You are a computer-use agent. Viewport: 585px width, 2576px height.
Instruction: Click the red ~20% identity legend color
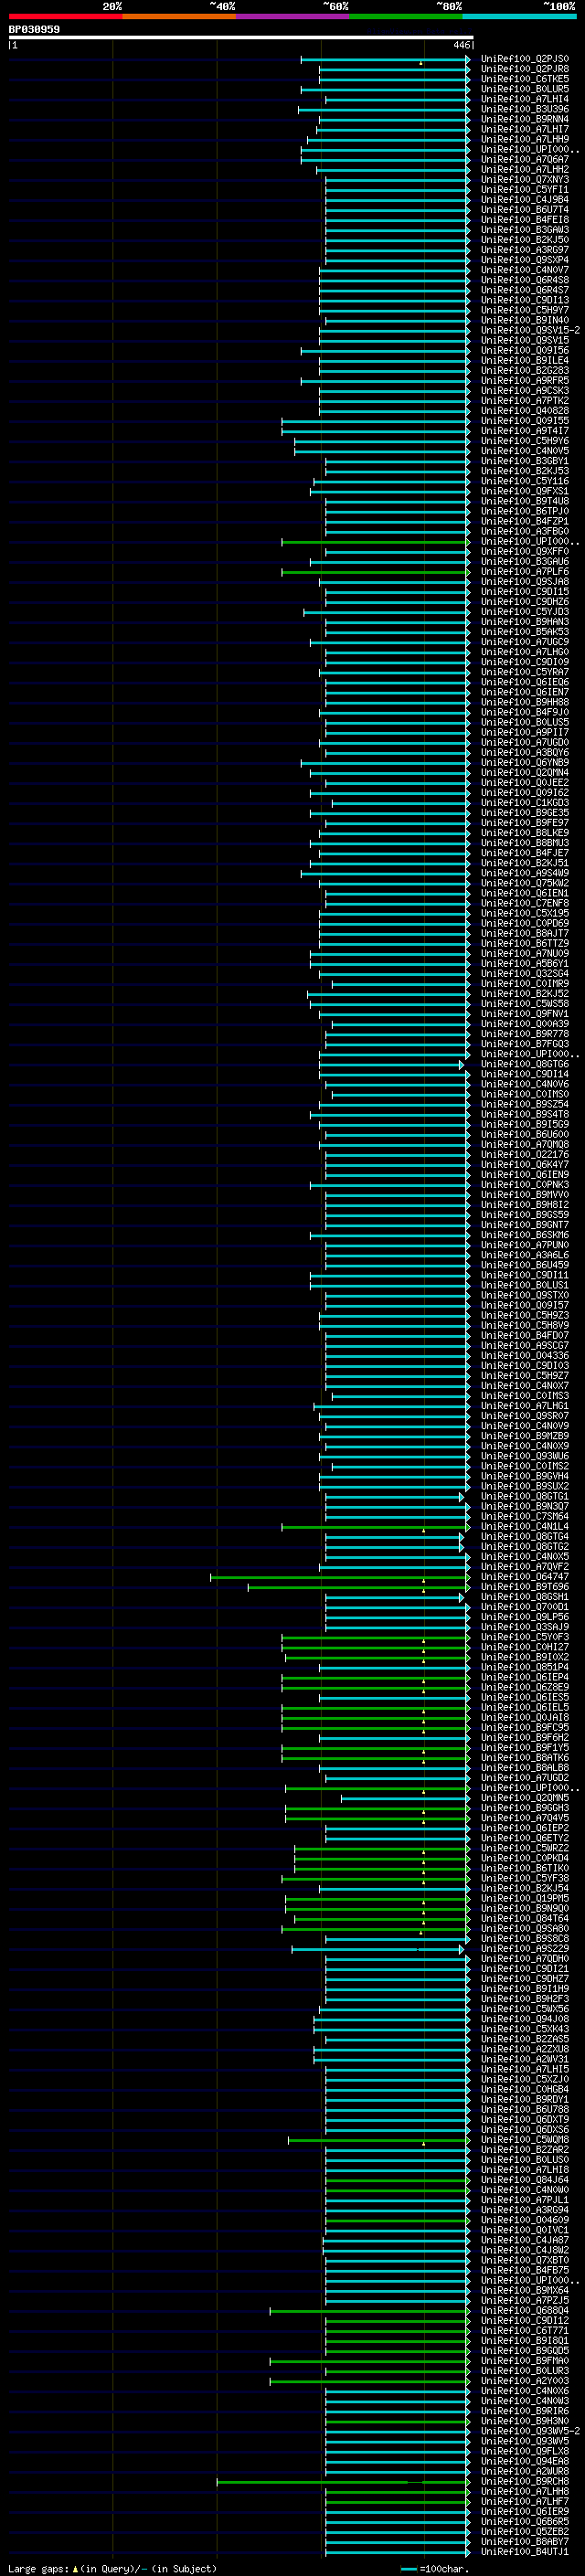click(65, 16)
